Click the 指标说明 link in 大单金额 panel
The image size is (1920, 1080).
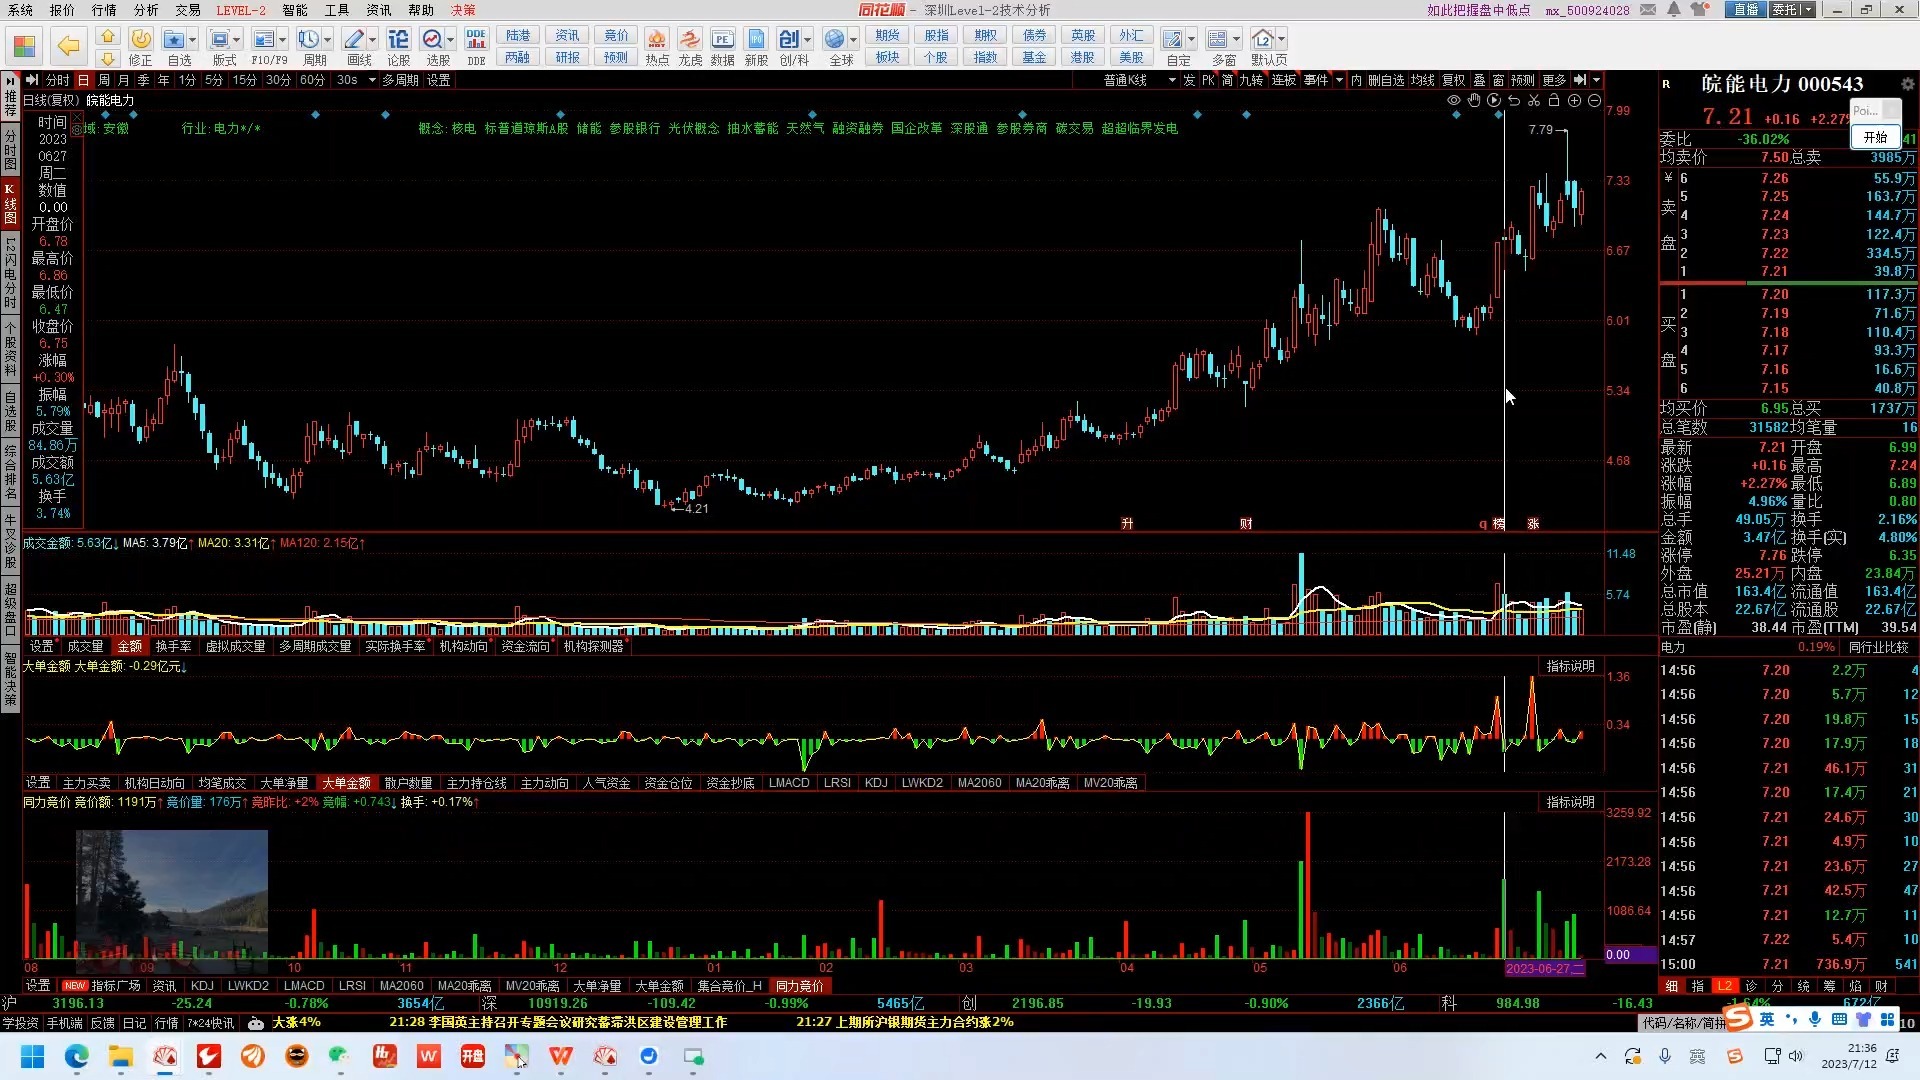click(1570, 666)
